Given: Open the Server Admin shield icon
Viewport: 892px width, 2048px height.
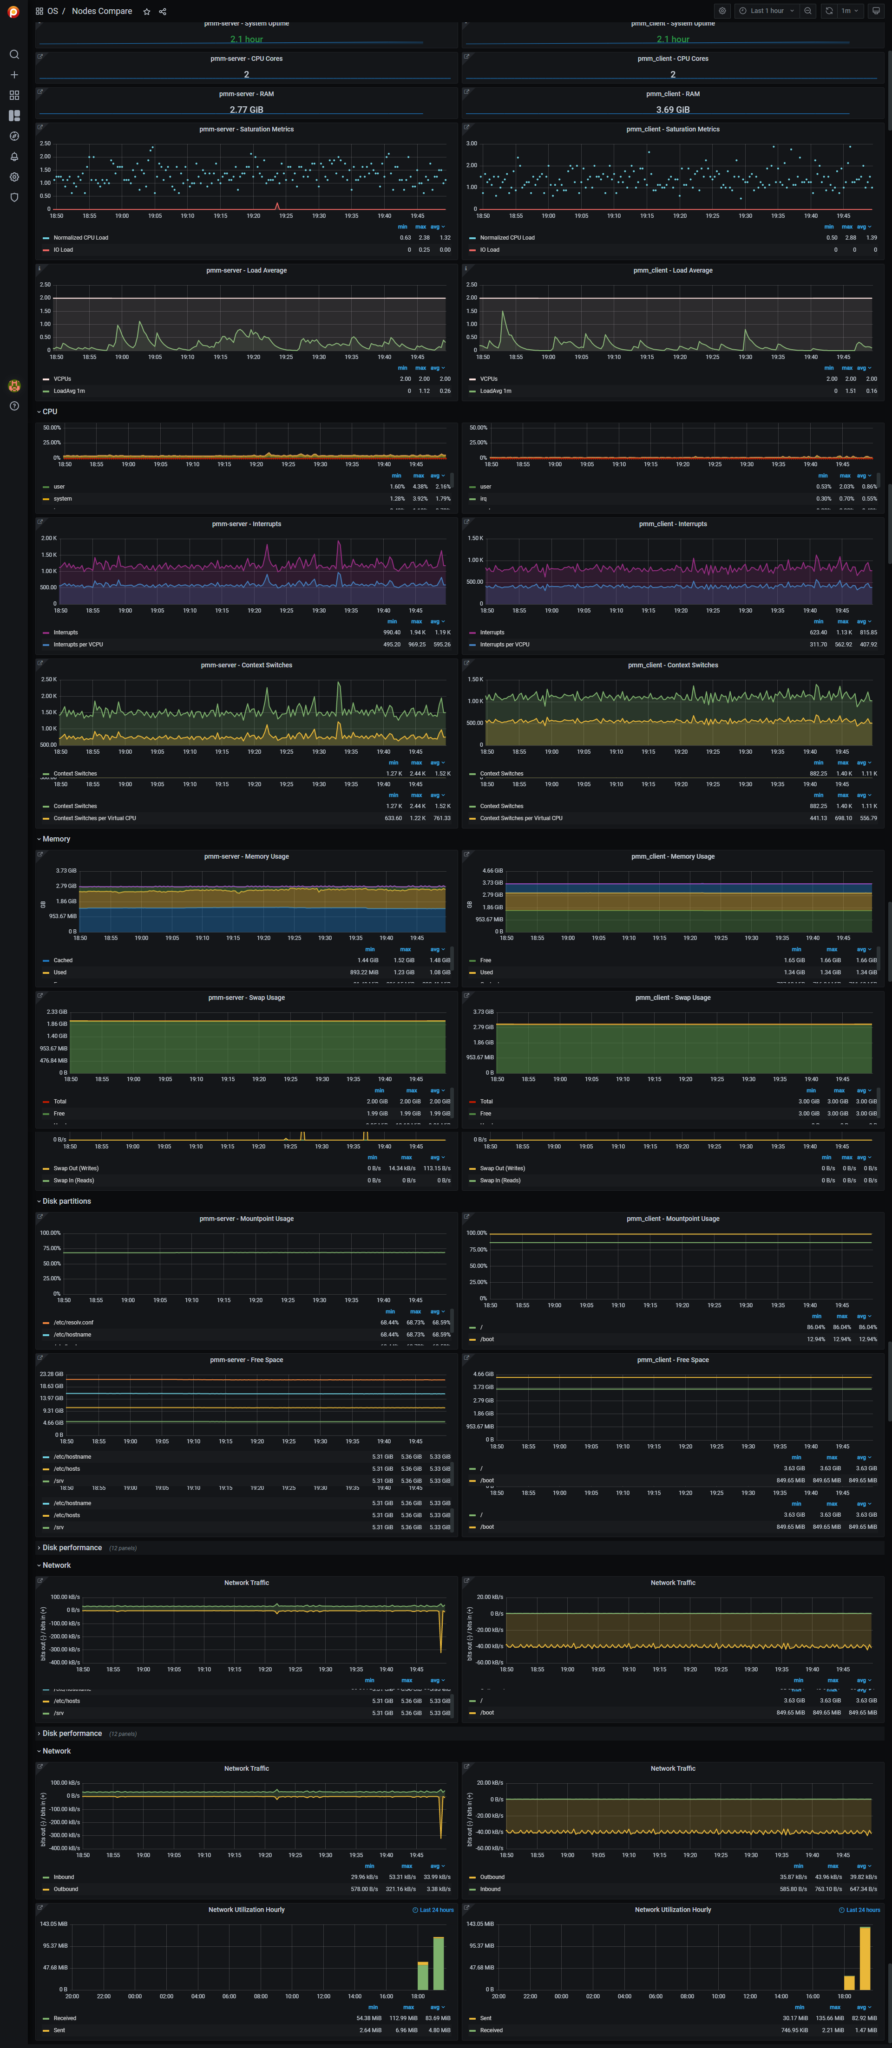Looking at the screenshot, I should click(14, 198).
